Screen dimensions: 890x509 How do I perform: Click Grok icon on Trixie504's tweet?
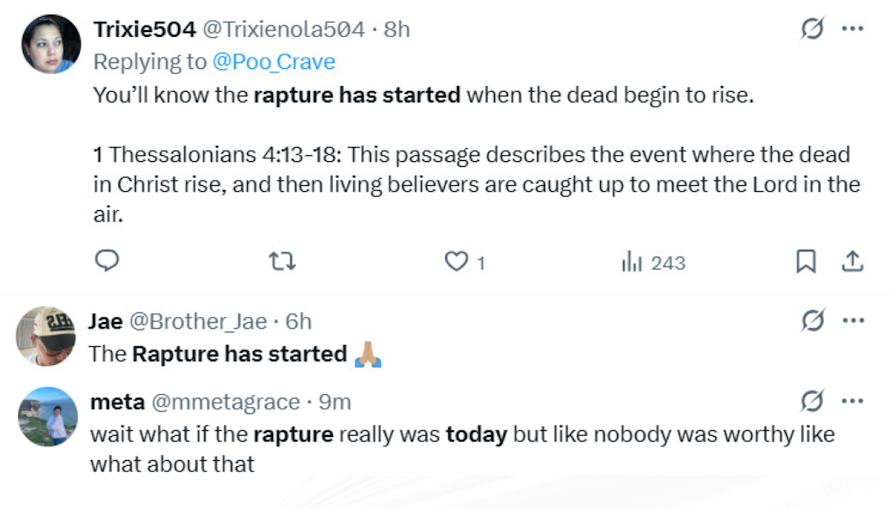[x=813, y=29]
